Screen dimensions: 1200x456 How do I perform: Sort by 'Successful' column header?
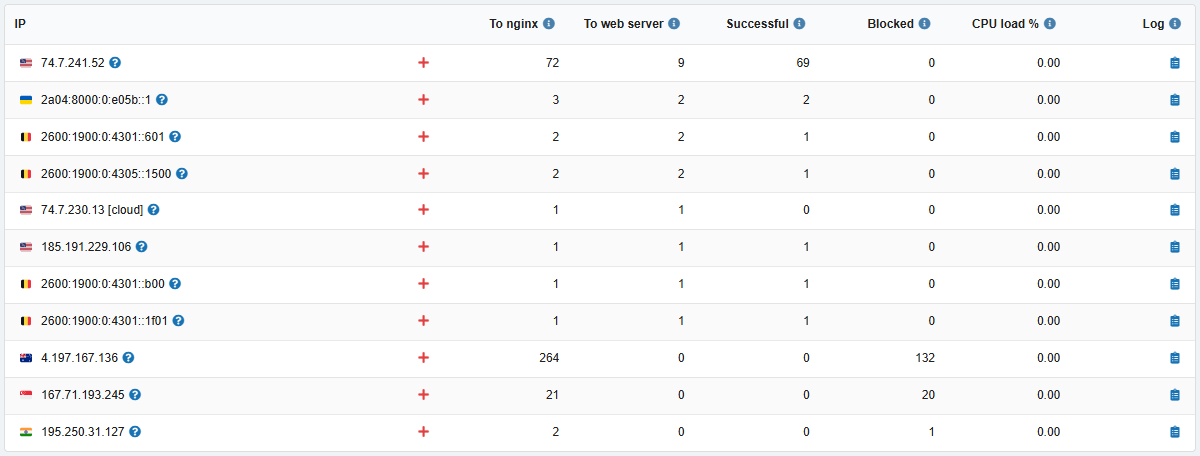click(757, 24)
